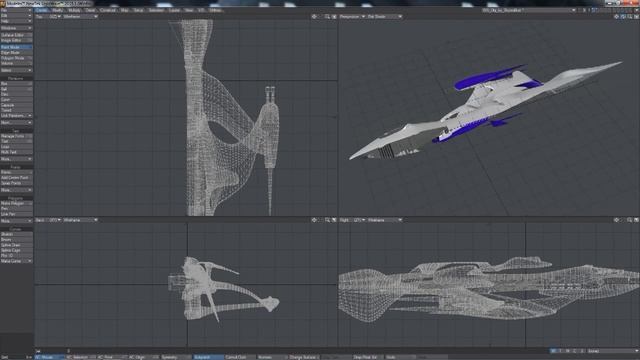Open the Edit dropdown menu
The image size is (640, 360).
coord(16,16)
